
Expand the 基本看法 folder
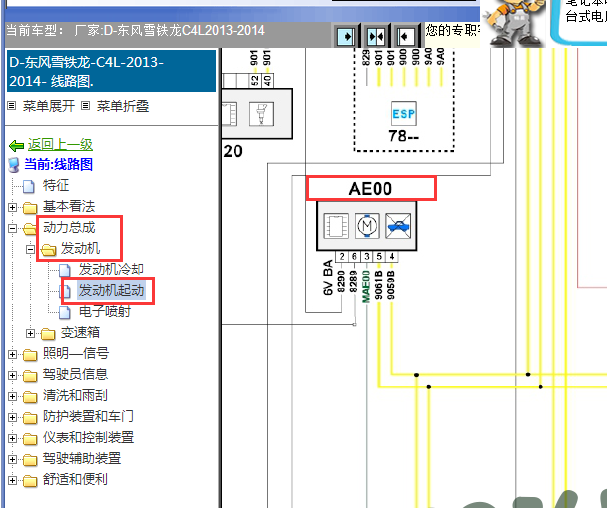pyautogui.click(x=12, y=208)
